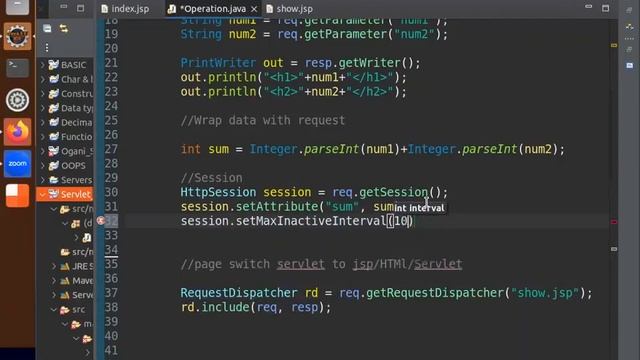Viewport: 640px width, 360px height.
Task: Click the error marker on line 32
Action: click(x=100, y=221)
